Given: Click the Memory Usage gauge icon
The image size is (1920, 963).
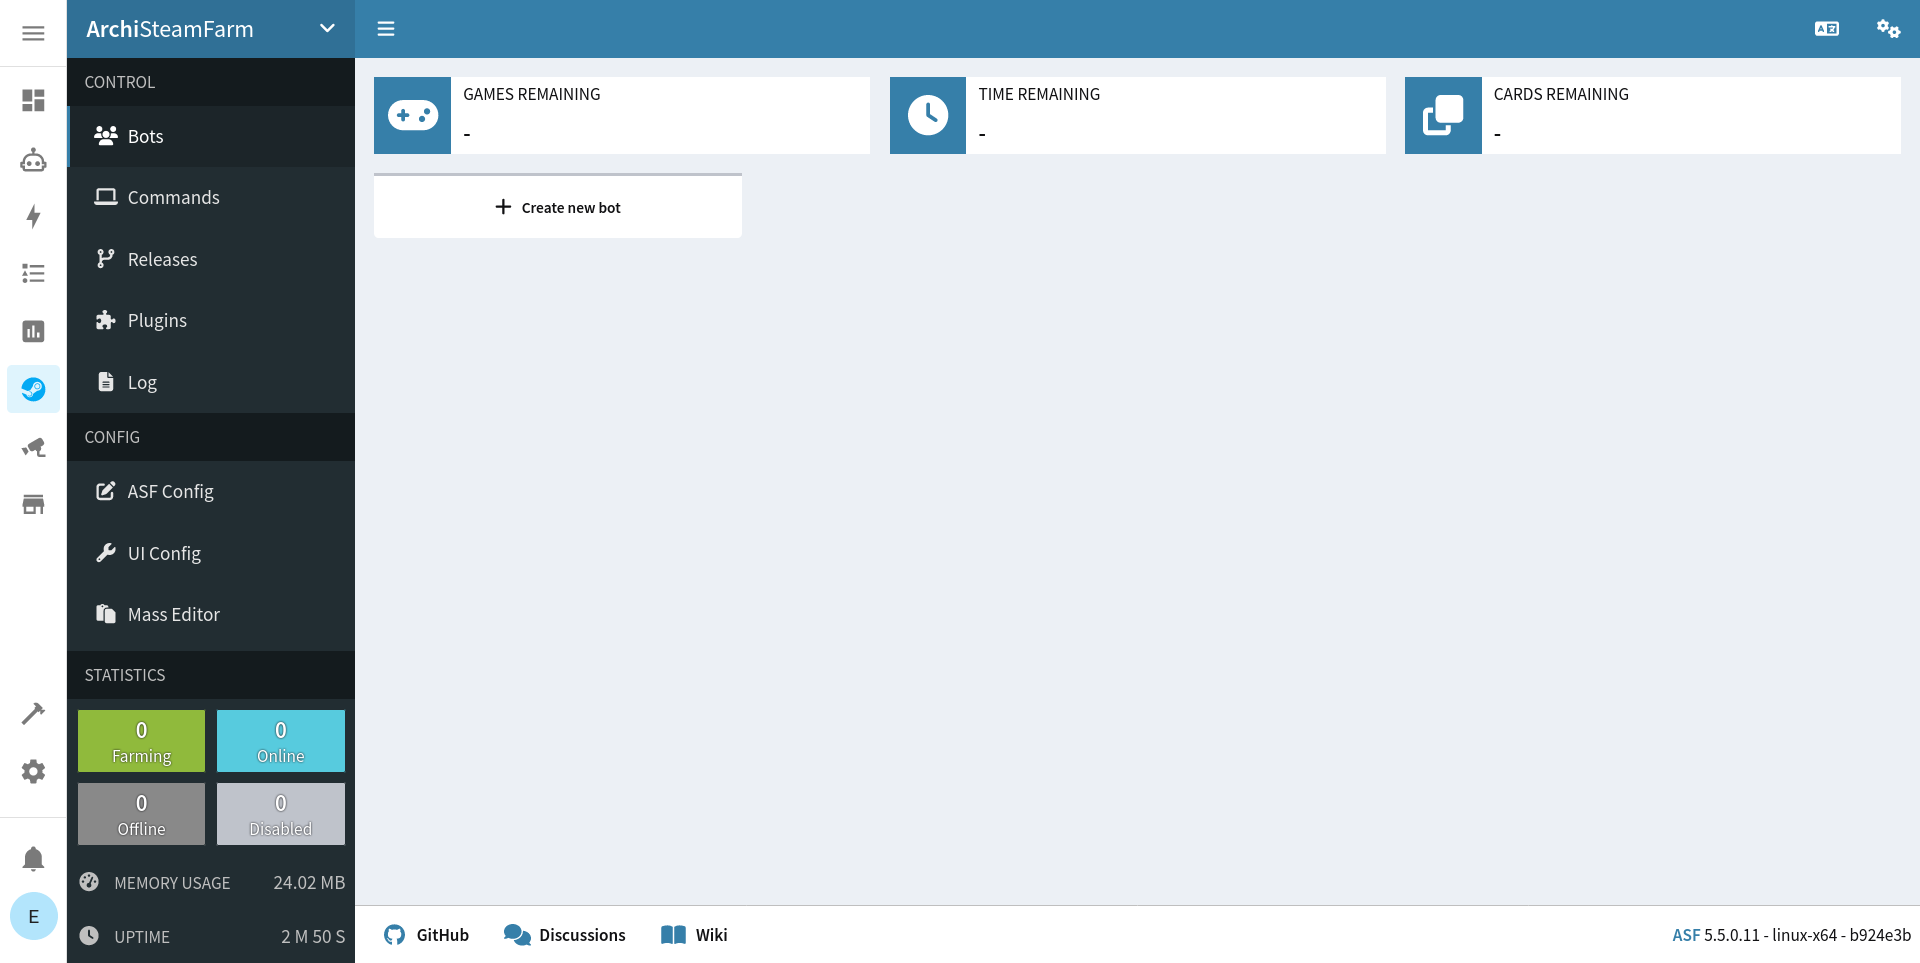Looking at the screenshot, I should click(89, 882).
